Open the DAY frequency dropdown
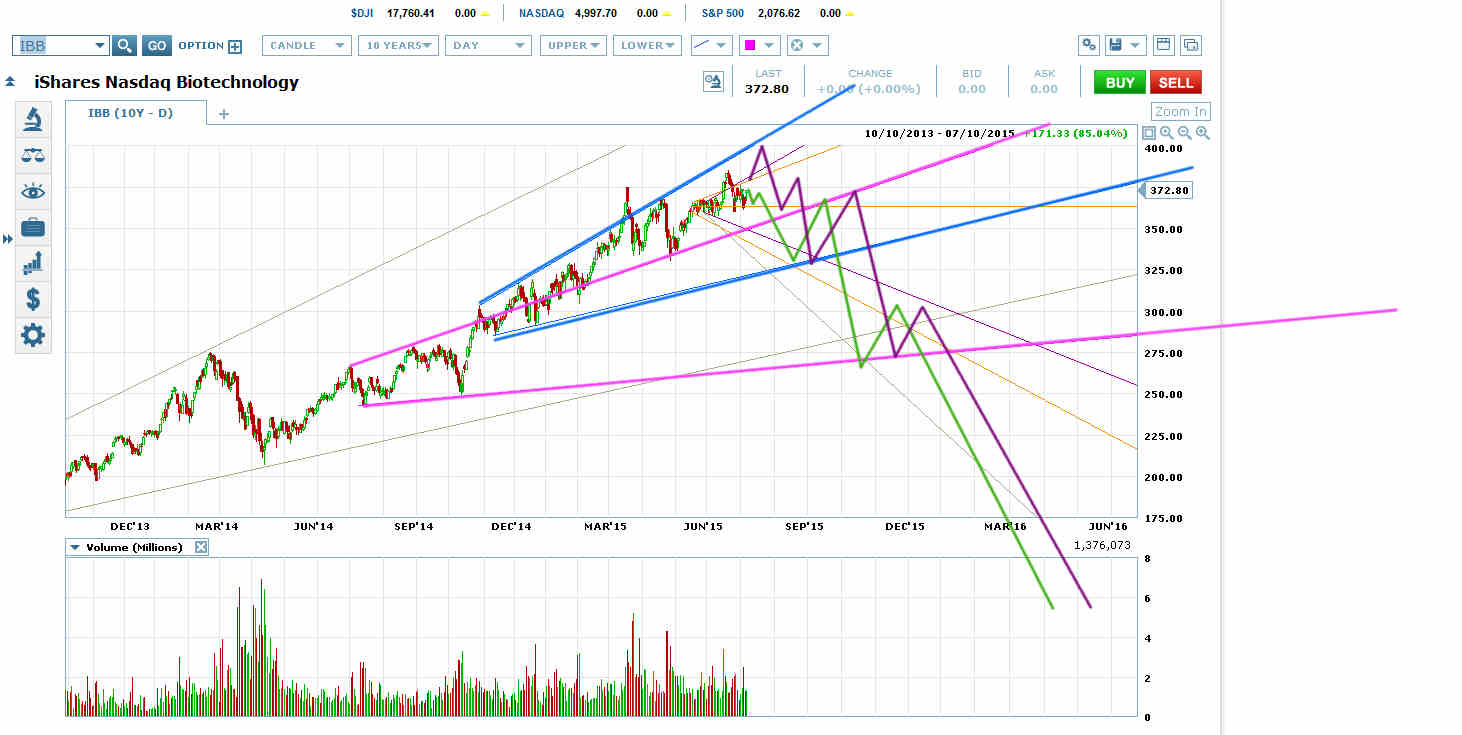This screenshot has height=735, width=1462. click(x=489, y=45)
